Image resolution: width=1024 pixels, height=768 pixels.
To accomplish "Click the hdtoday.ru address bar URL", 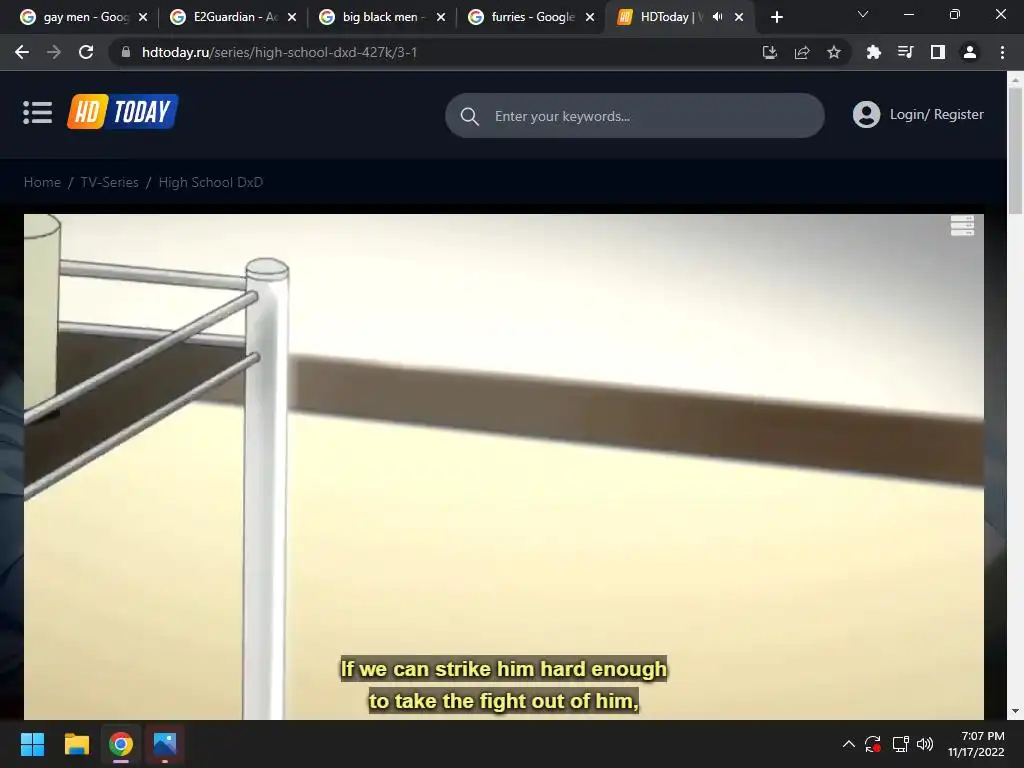I will point(279,52).
